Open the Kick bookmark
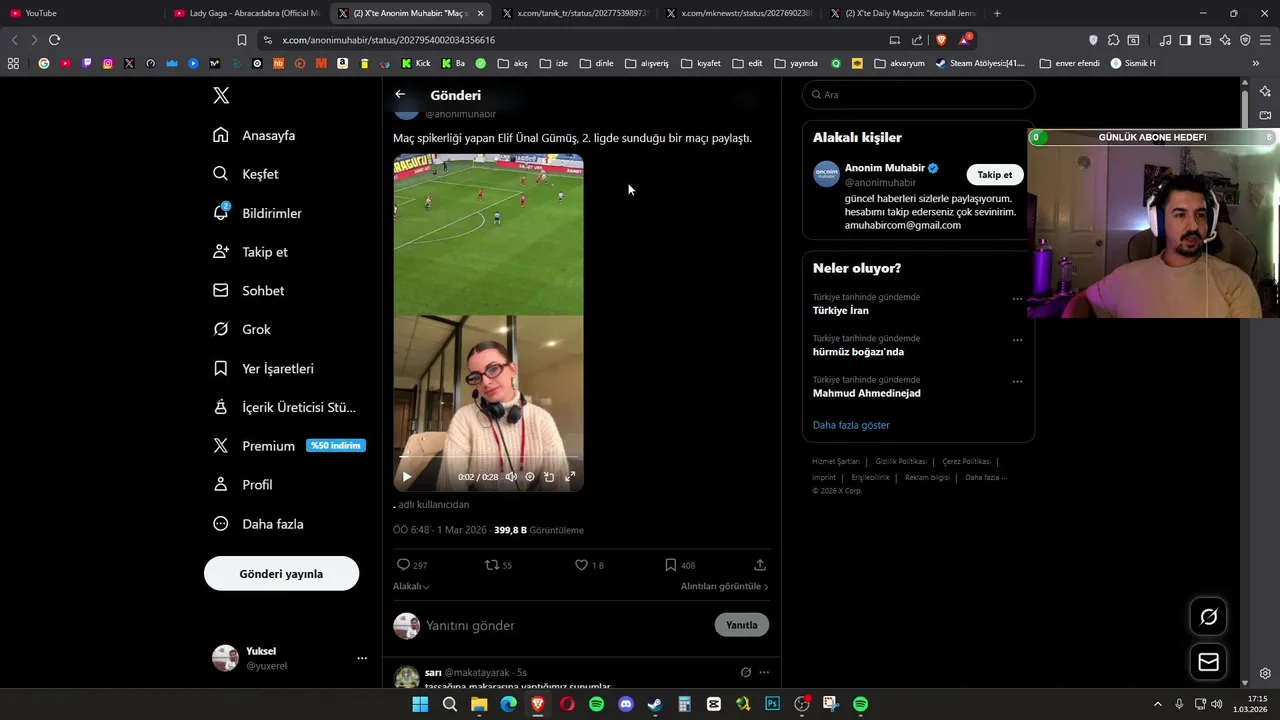The width and height of the screenshot is (1280, 720). 416,63
